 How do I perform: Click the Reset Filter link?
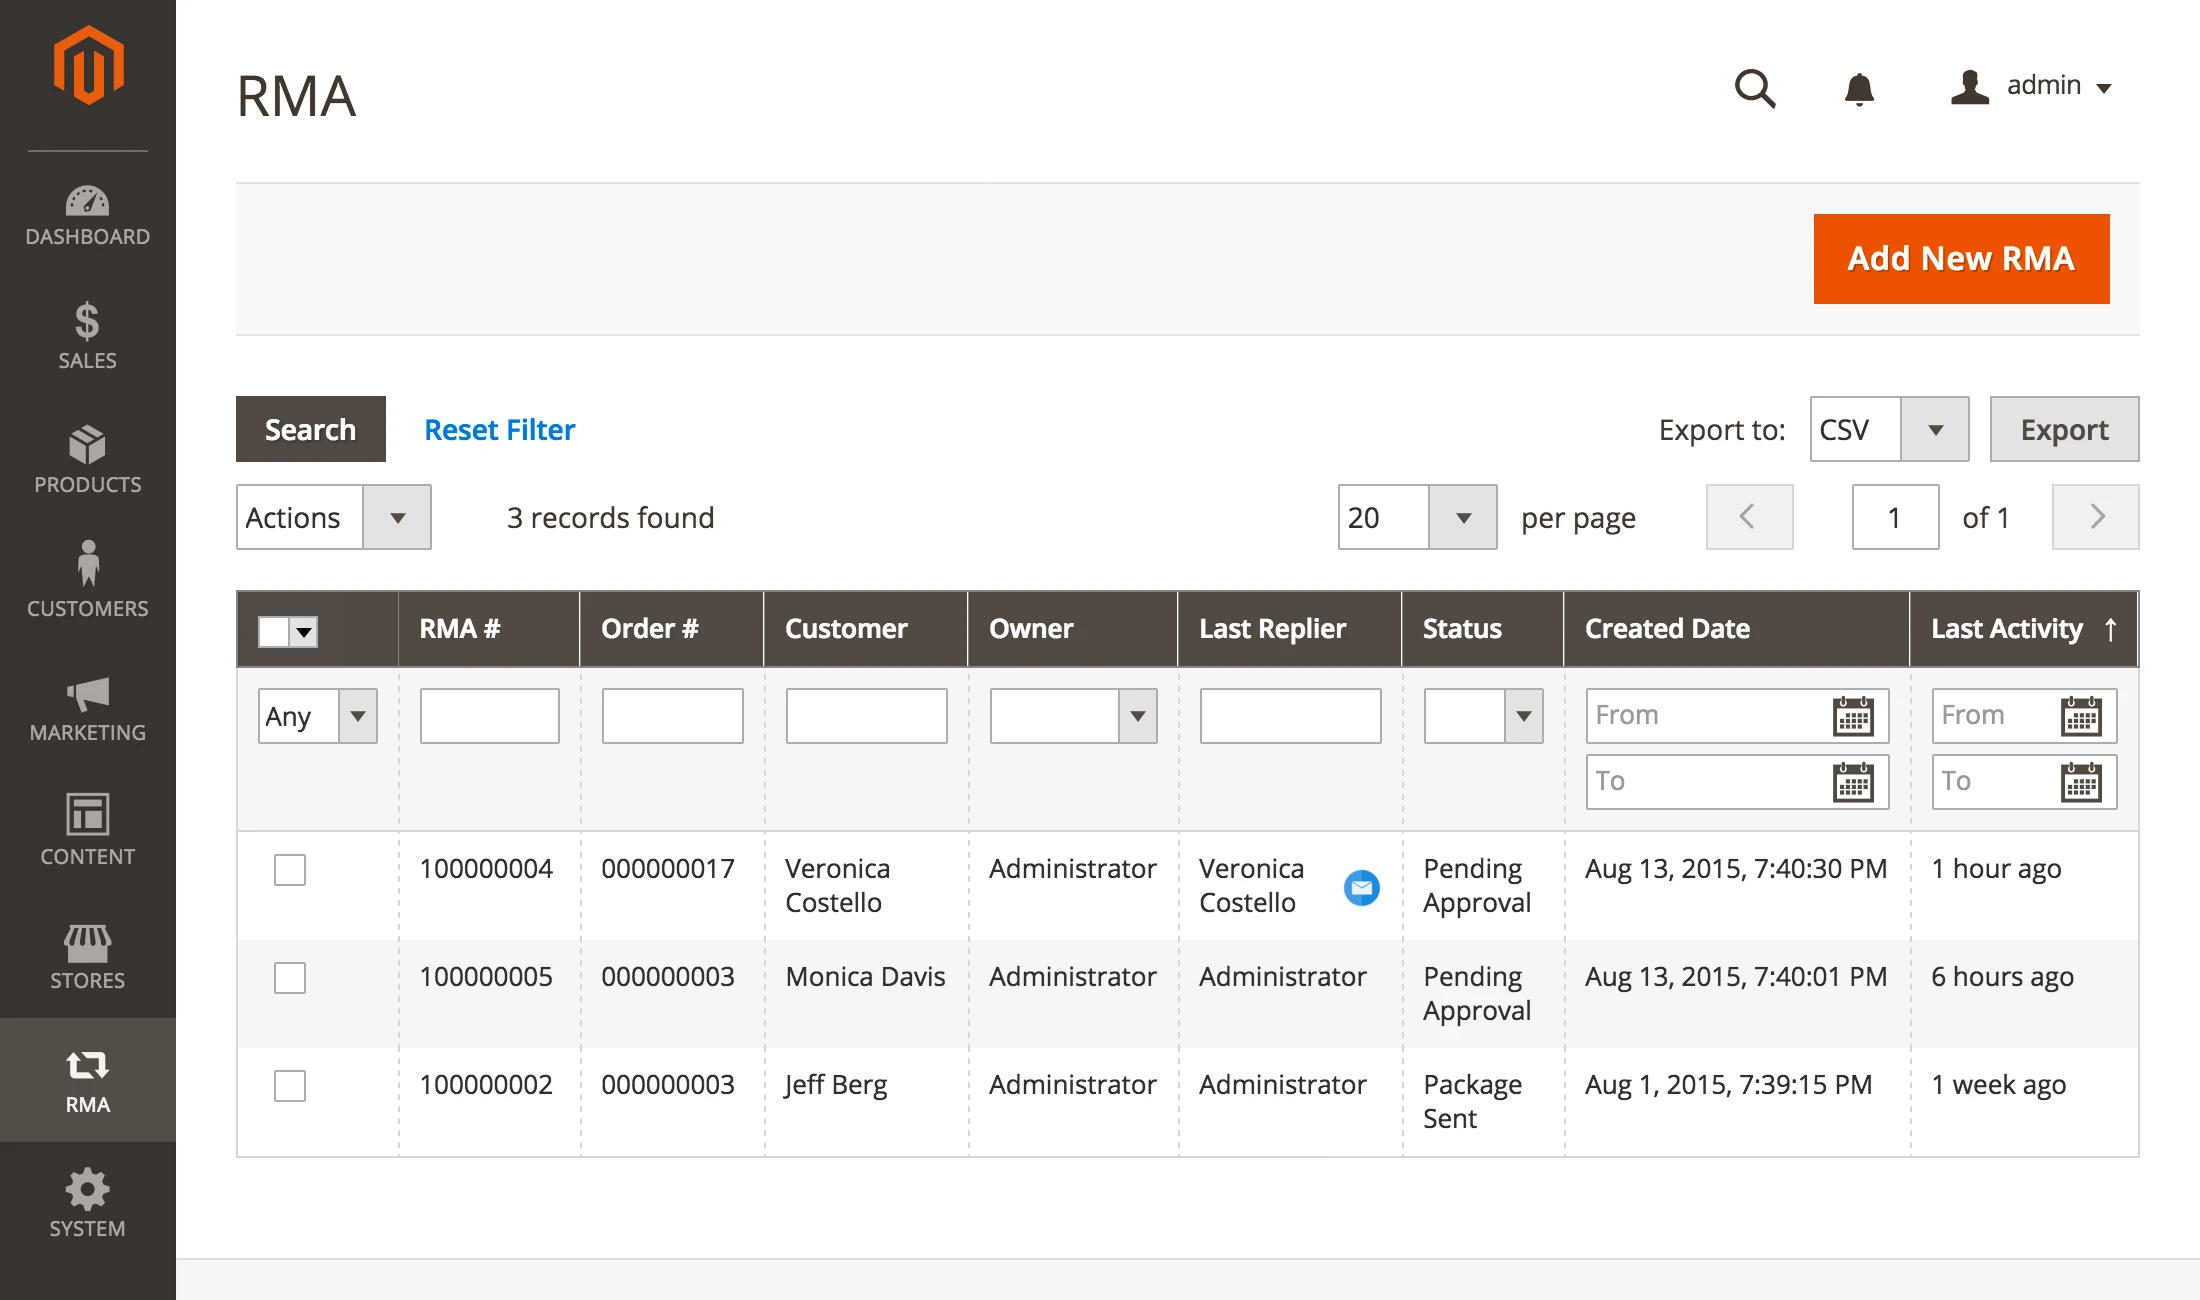tap(500, 429)
